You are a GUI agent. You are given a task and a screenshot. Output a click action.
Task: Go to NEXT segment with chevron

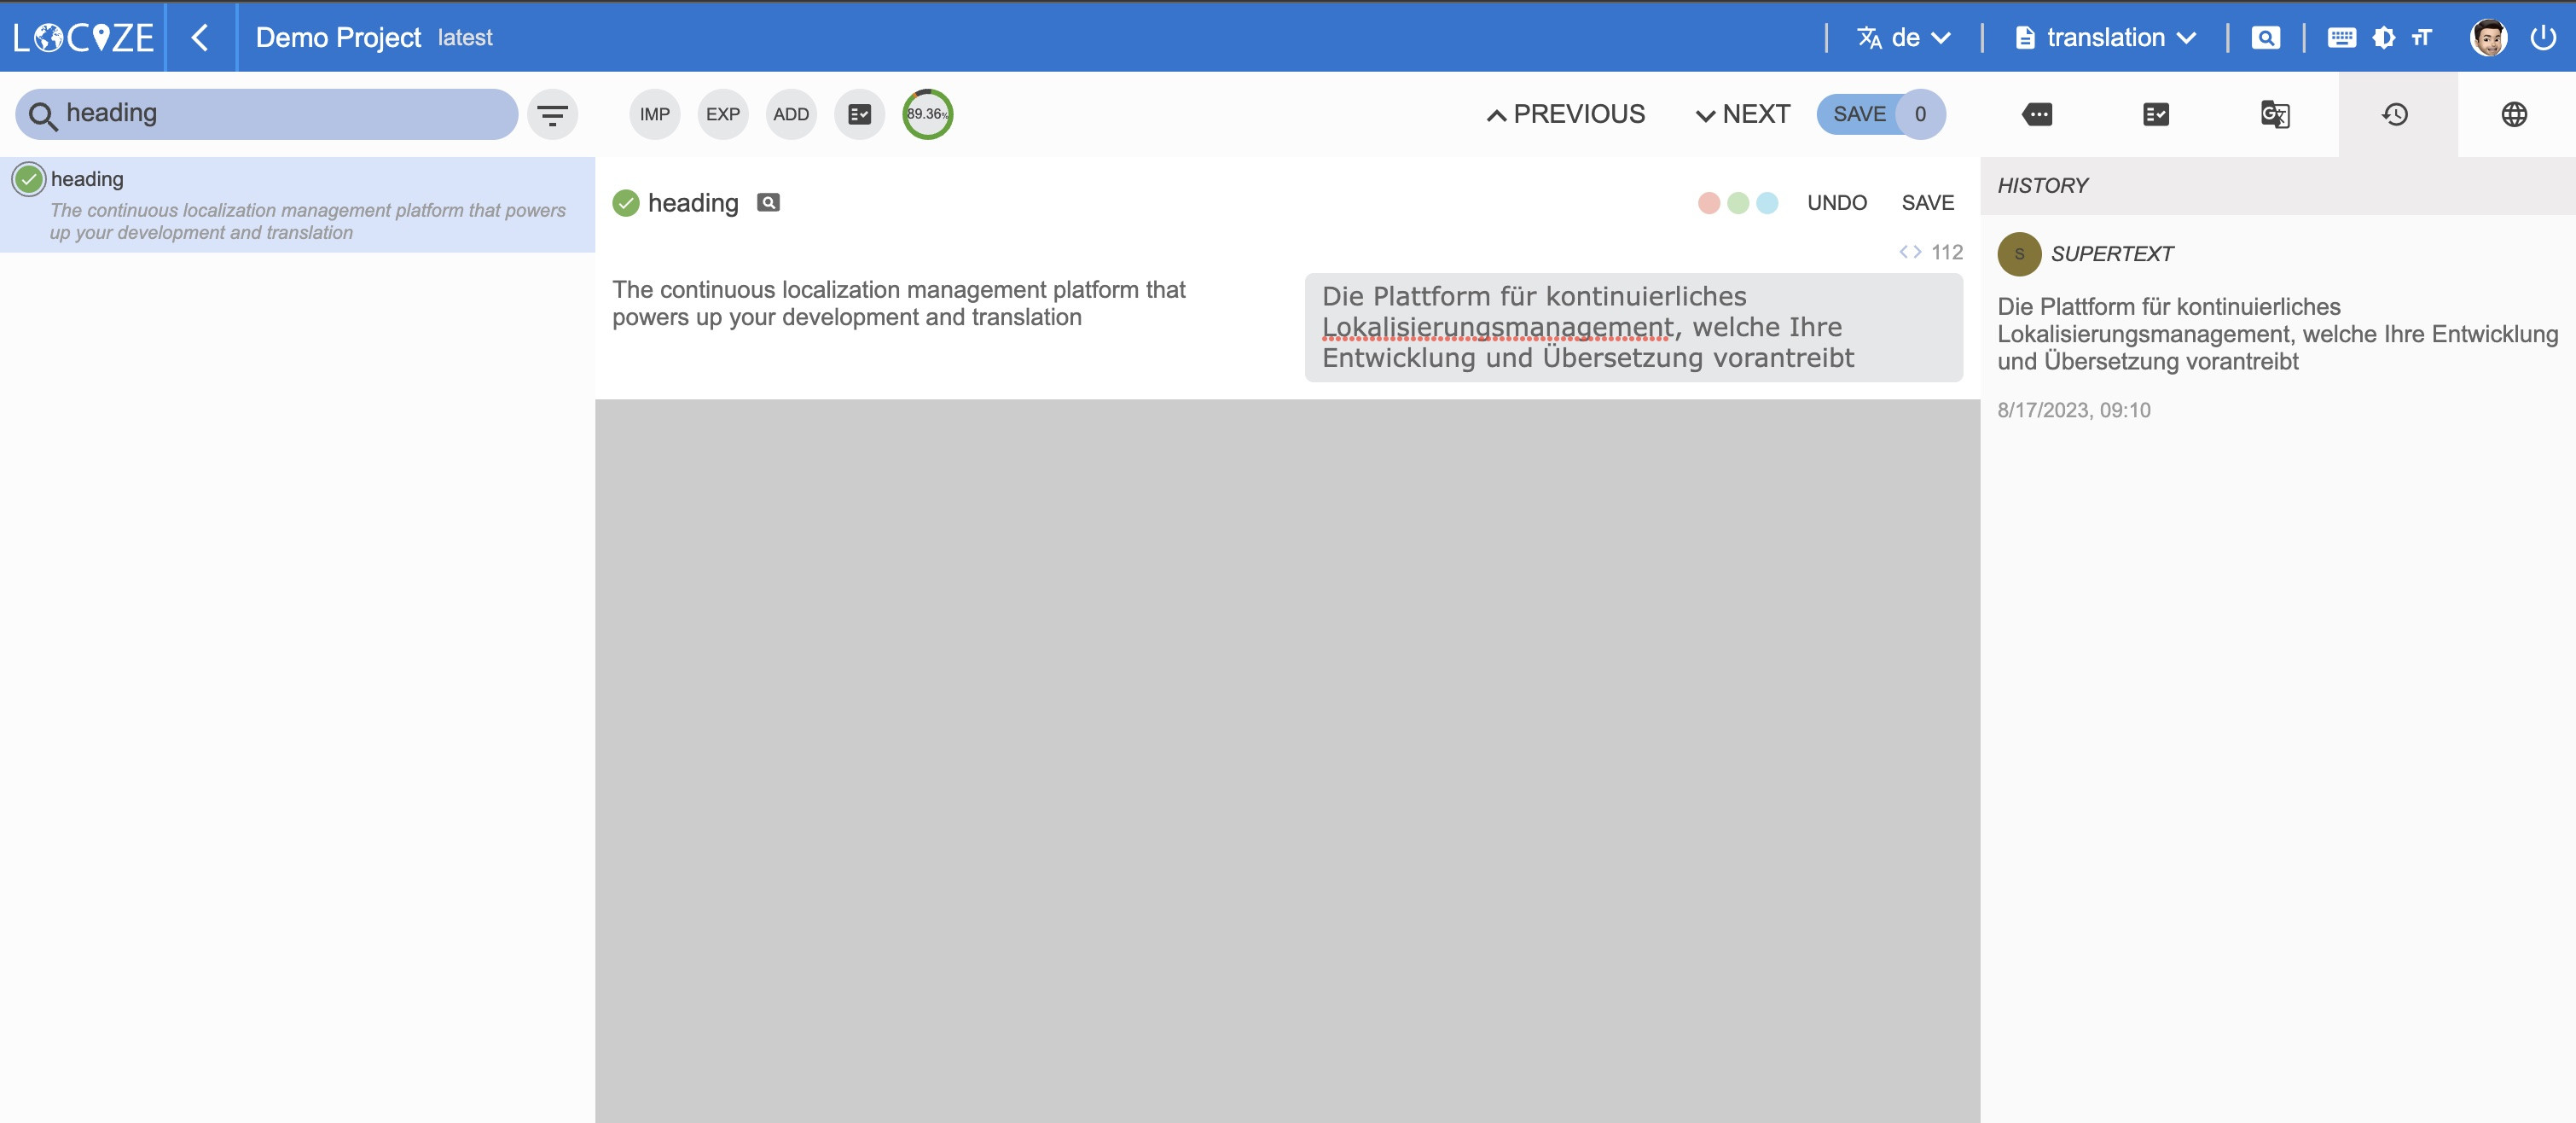[1743, 115]
